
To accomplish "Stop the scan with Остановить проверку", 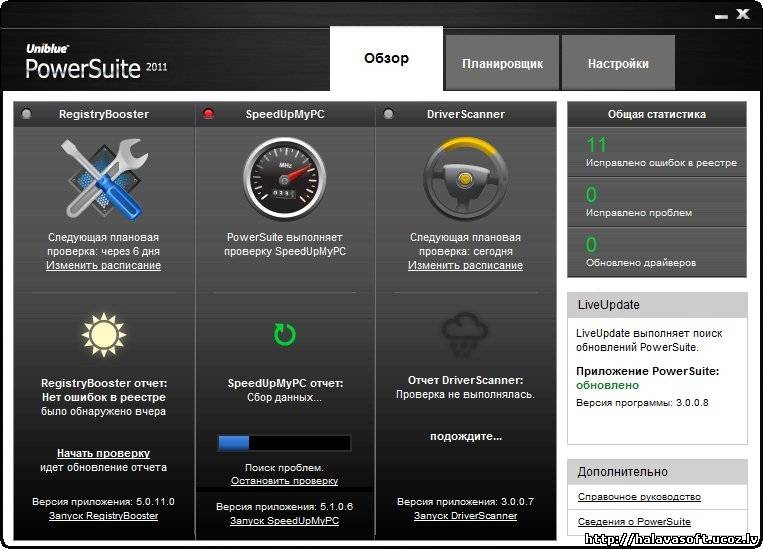I will click(285, 481).
